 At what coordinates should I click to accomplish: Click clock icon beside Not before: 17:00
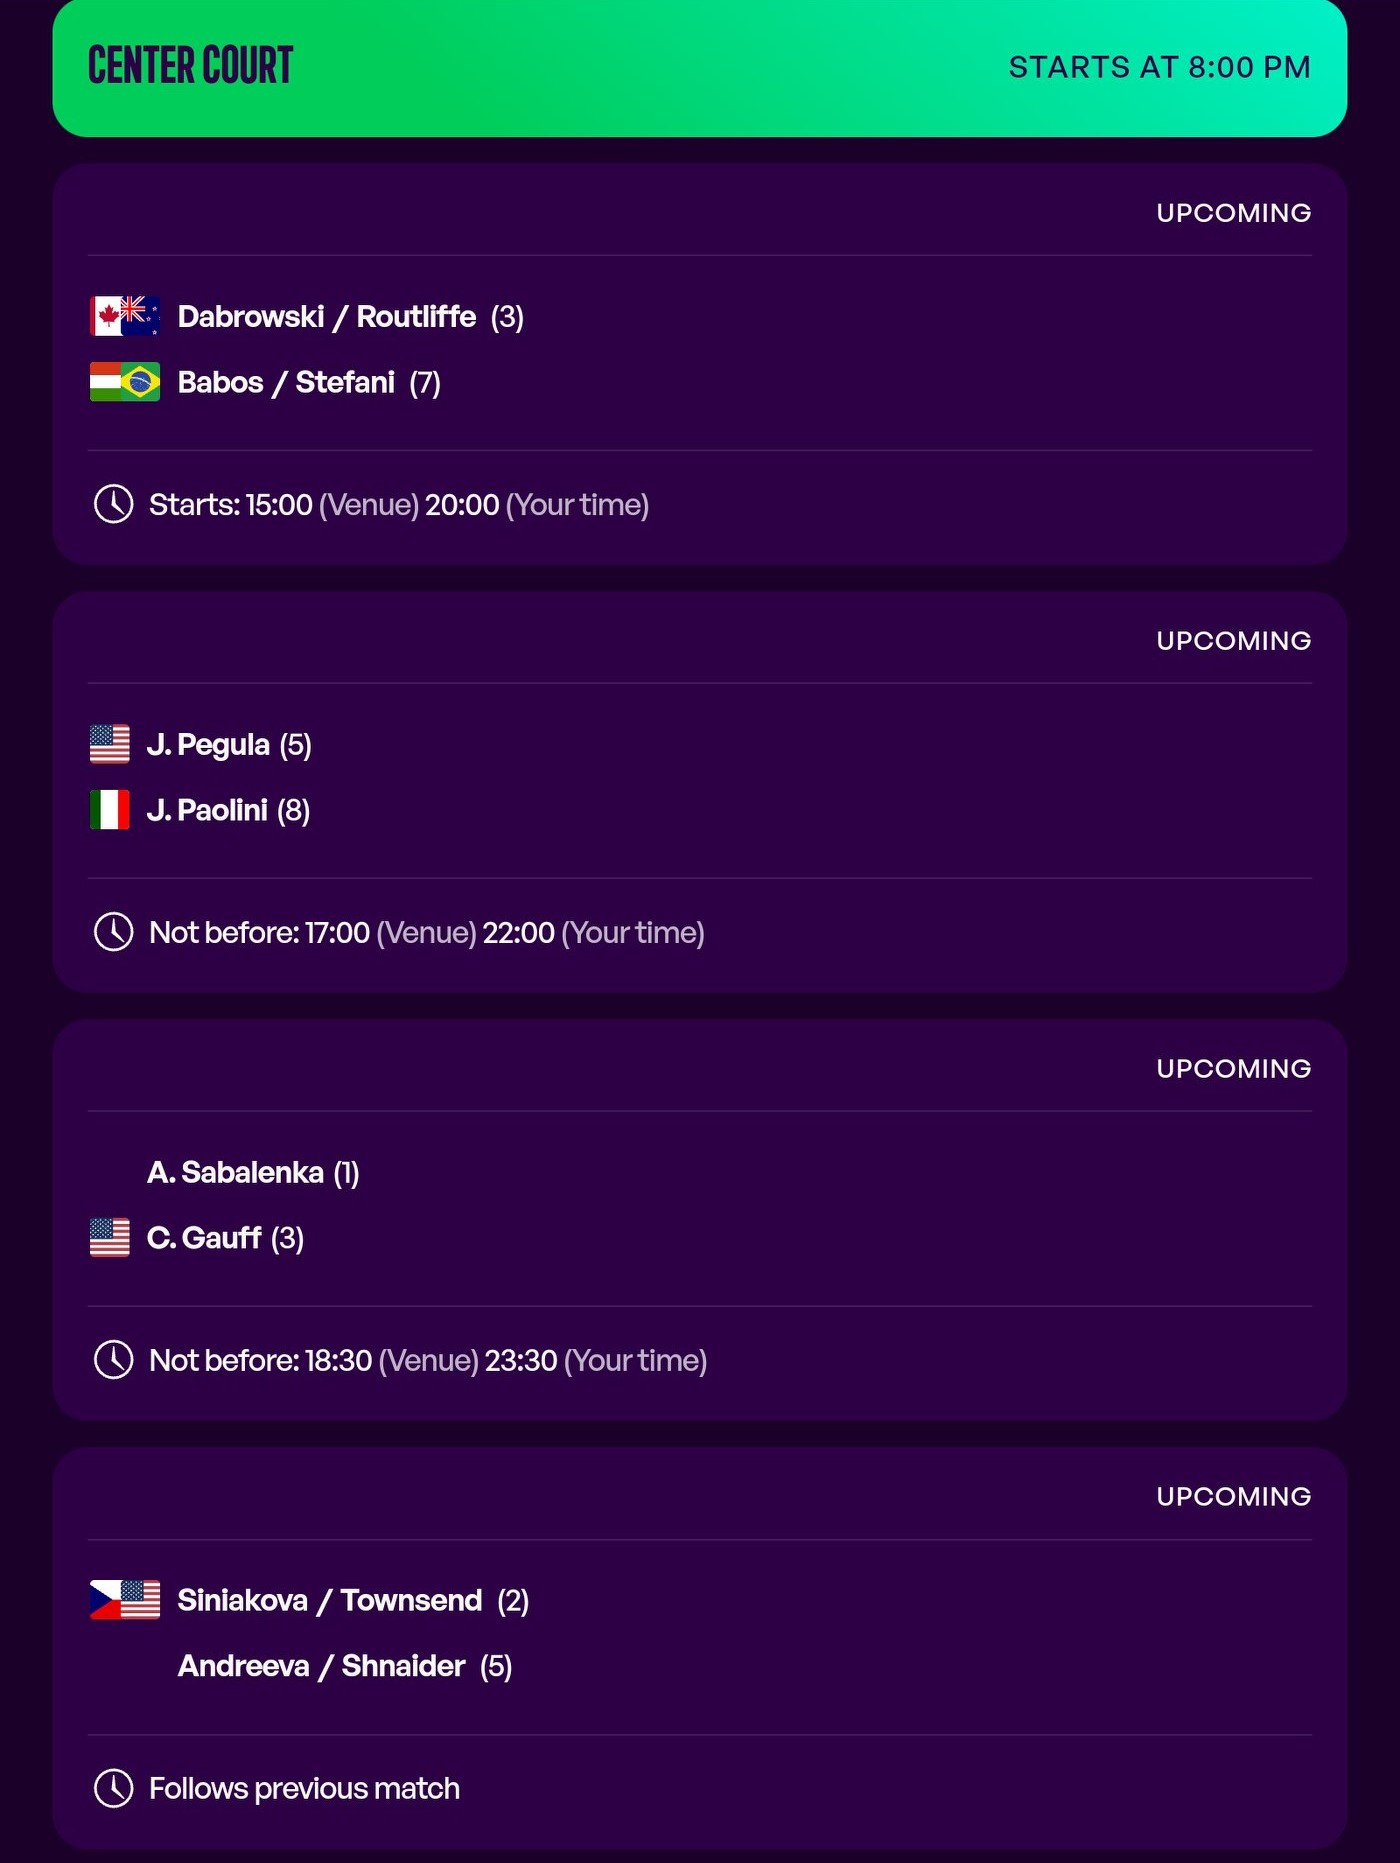tap(114, 932)
